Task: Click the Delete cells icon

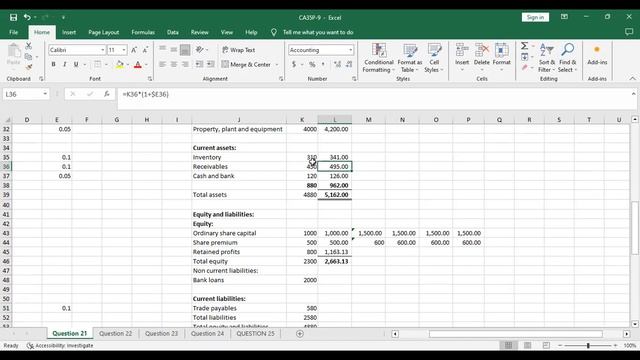Action: (482, 51)
